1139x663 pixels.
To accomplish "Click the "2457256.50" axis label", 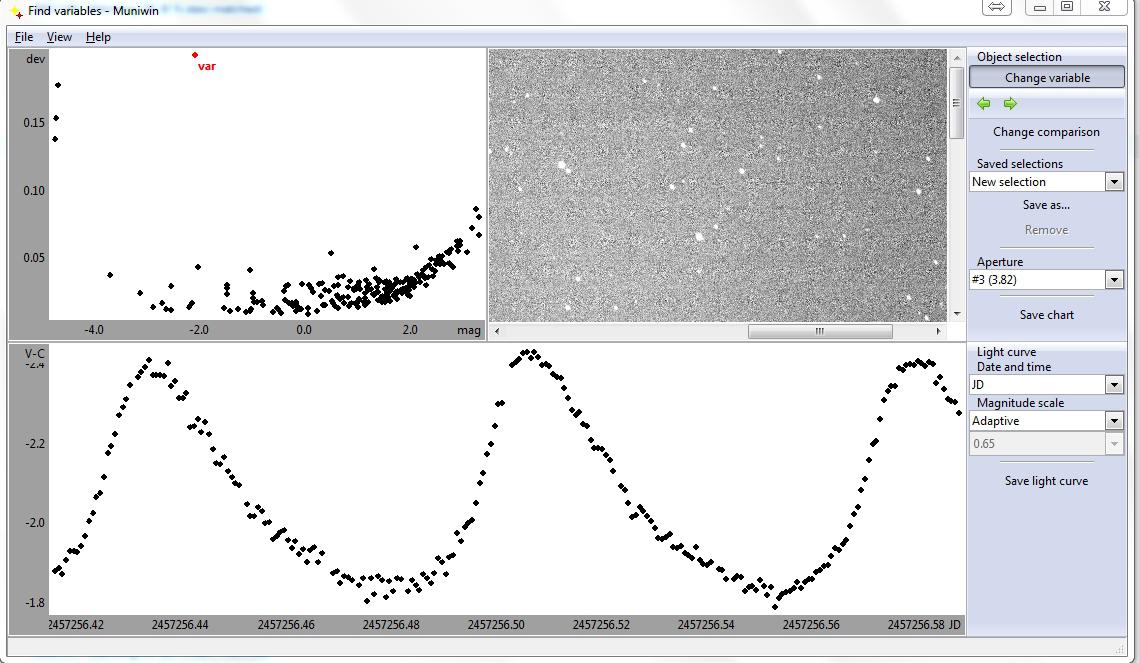I will point(495,625).
